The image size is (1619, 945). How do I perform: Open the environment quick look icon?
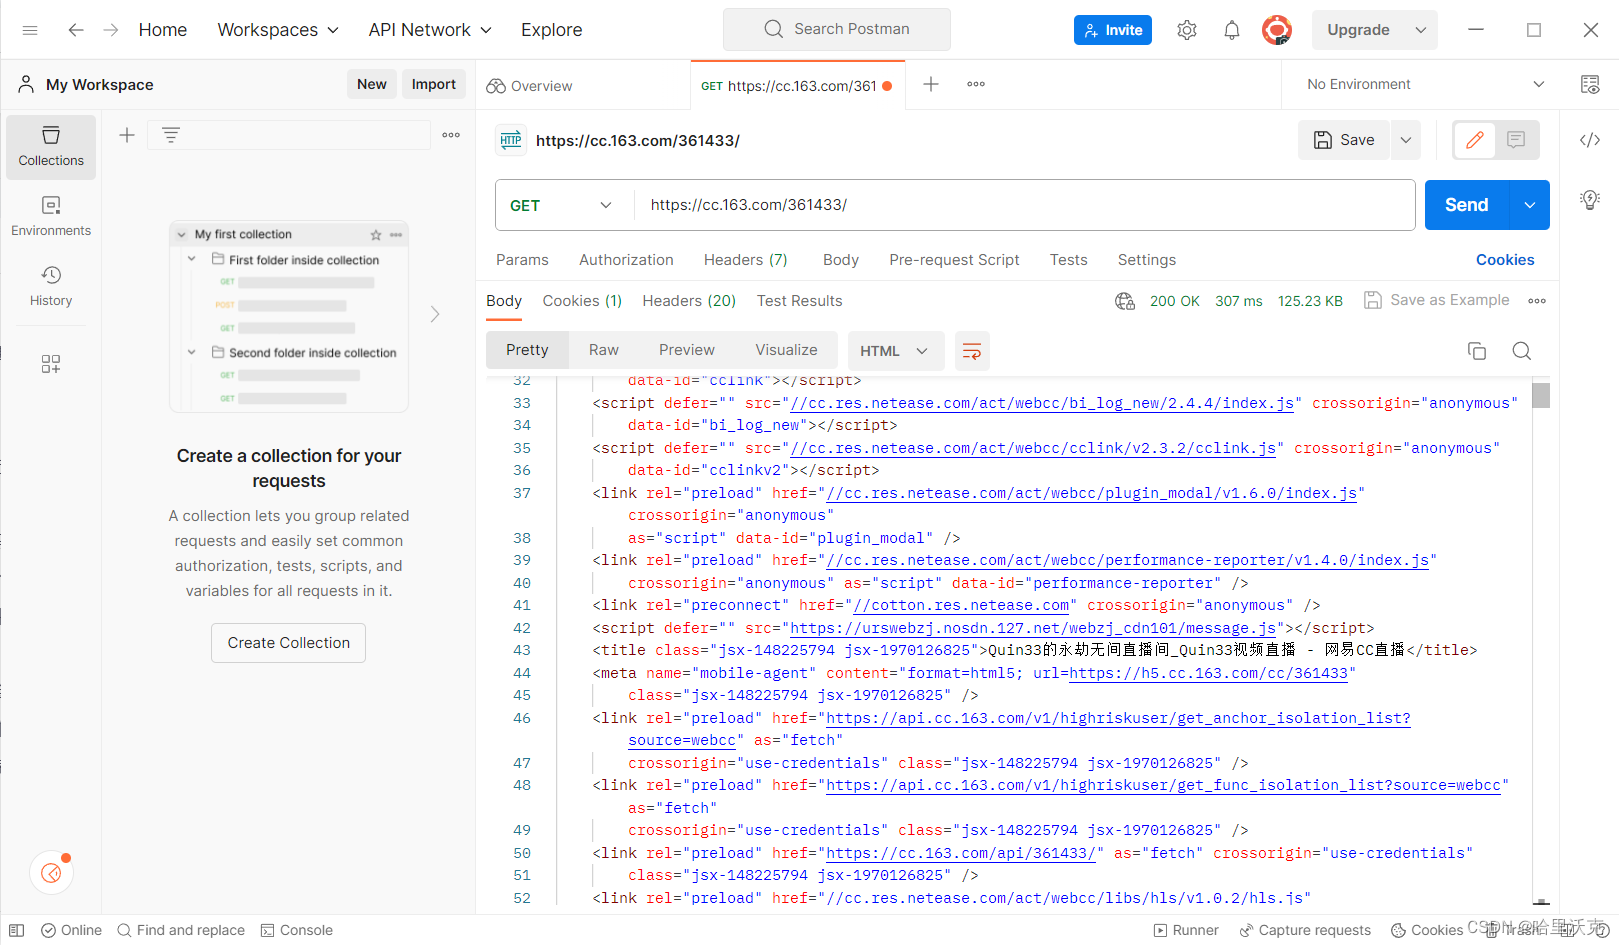[x=1590, y=84]
